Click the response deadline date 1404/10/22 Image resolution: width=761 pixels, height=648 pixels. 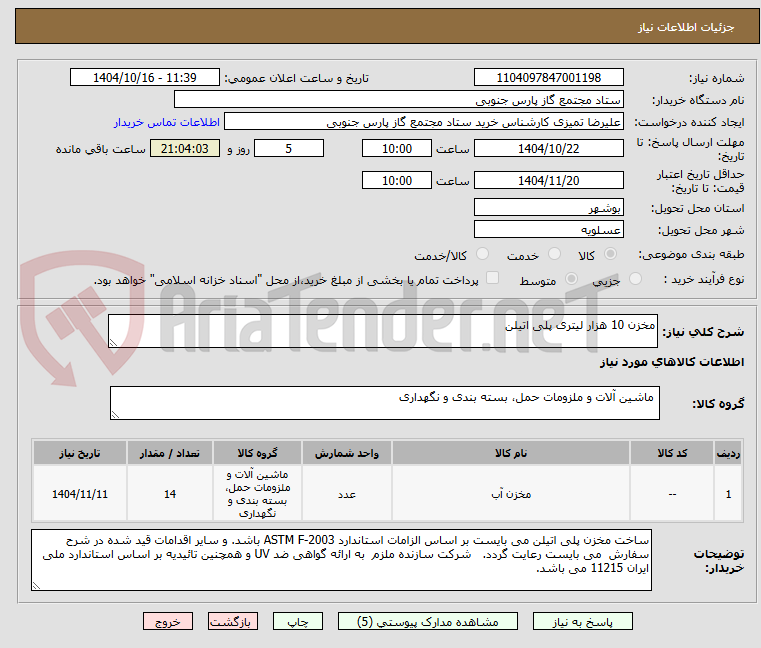click(548, 148)
